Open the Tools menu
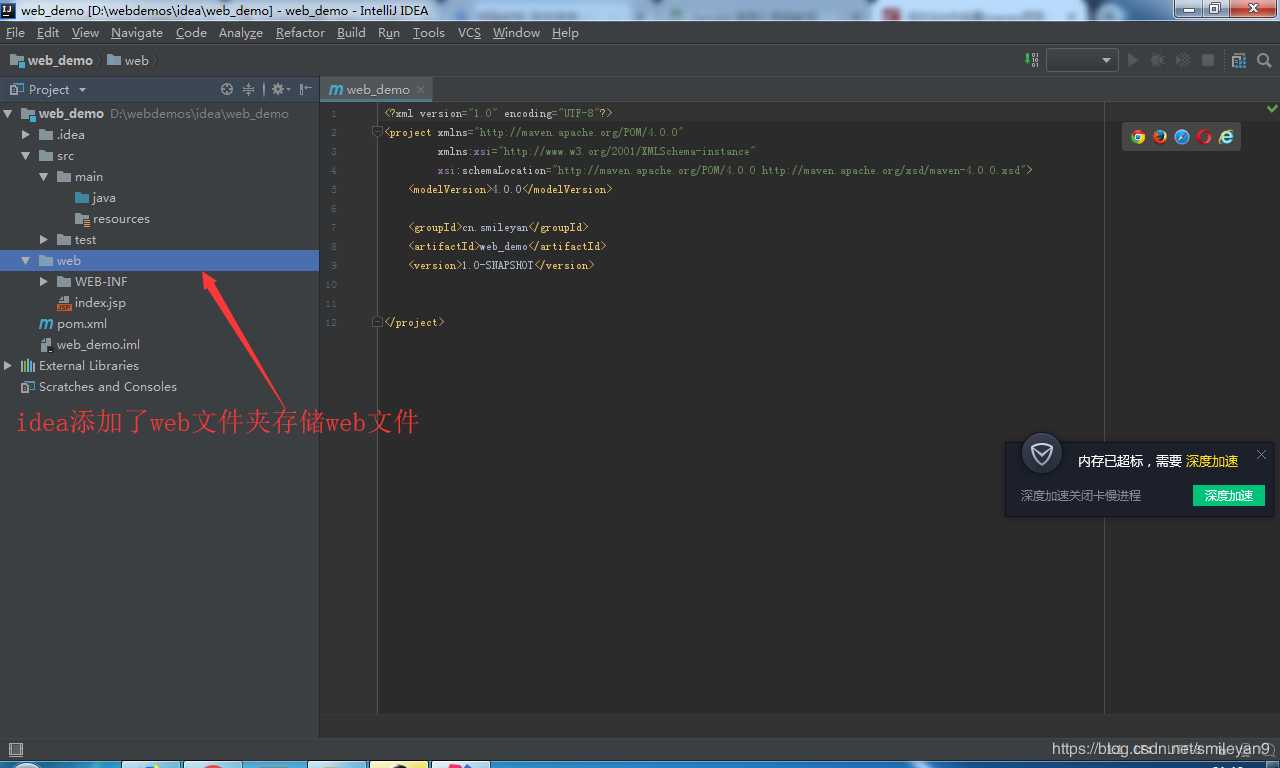Viewport: 1280px width, 768px height. (x=428, y=33)
